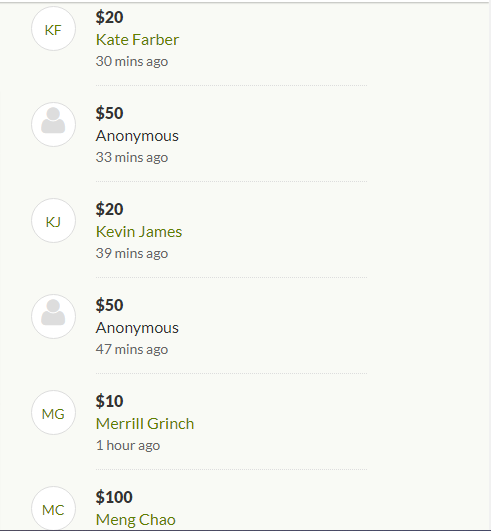491x531 pixels.
Task: Click the MG initials avatar
Action: 53,412
